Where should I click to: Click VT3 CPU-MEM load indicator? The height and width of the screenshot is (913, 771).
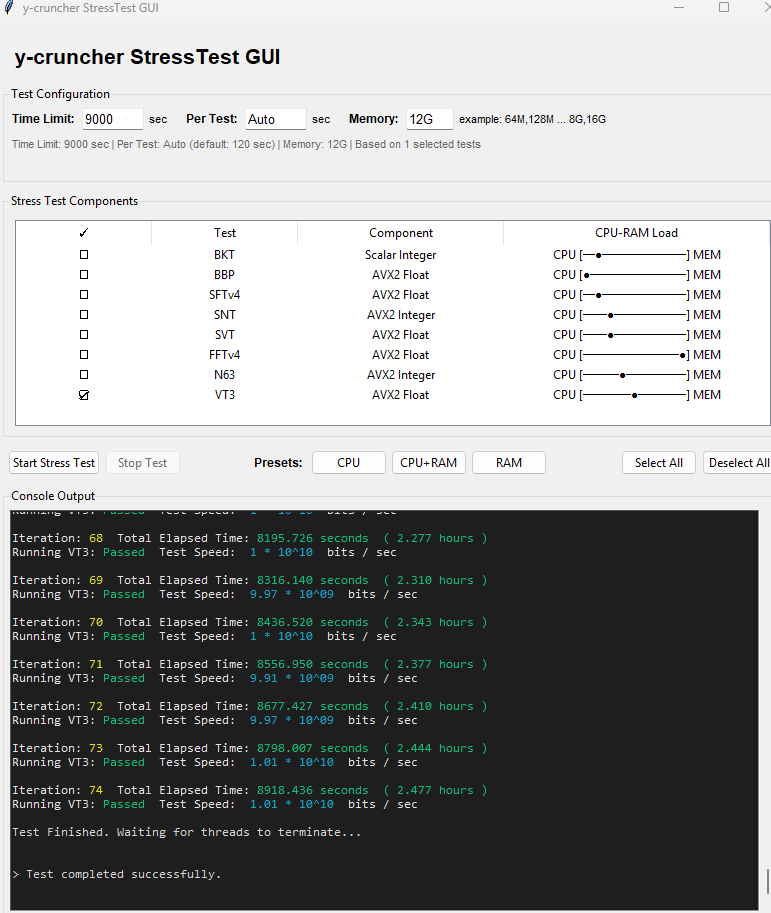point(636,395)
